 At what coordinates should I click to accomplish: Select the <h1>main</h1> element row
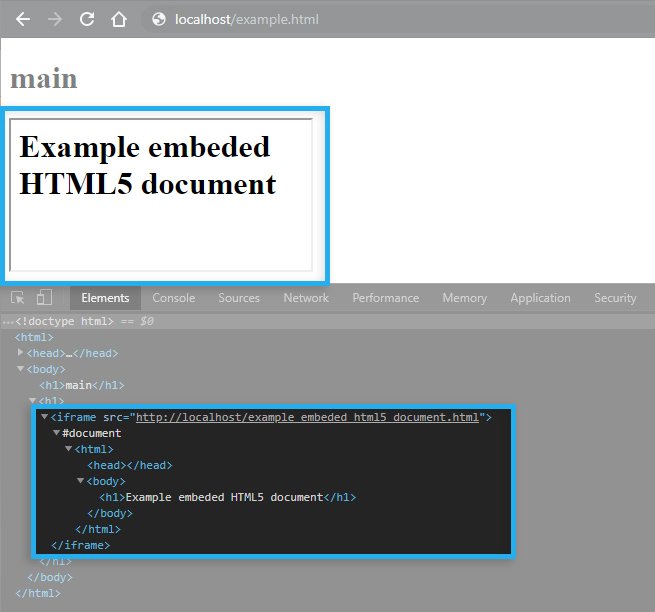[82, 385]
